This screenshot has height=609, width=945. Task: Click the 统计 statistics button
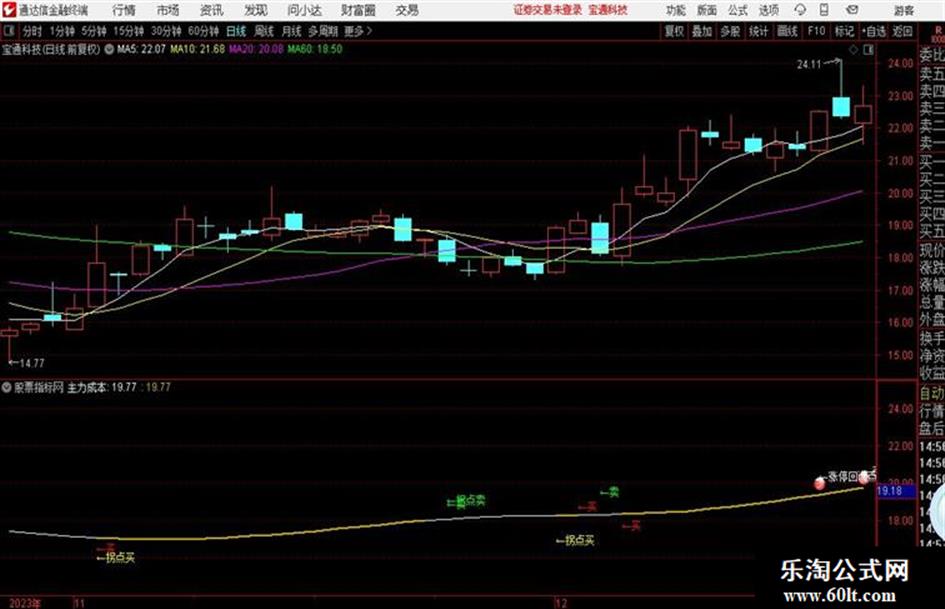point(758,31)
